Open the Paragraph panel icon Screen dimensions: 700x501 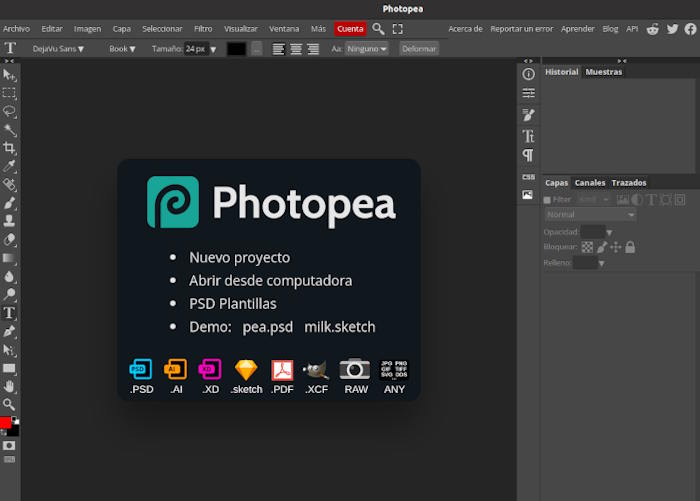pyautogui.click(x=529, y=155)
